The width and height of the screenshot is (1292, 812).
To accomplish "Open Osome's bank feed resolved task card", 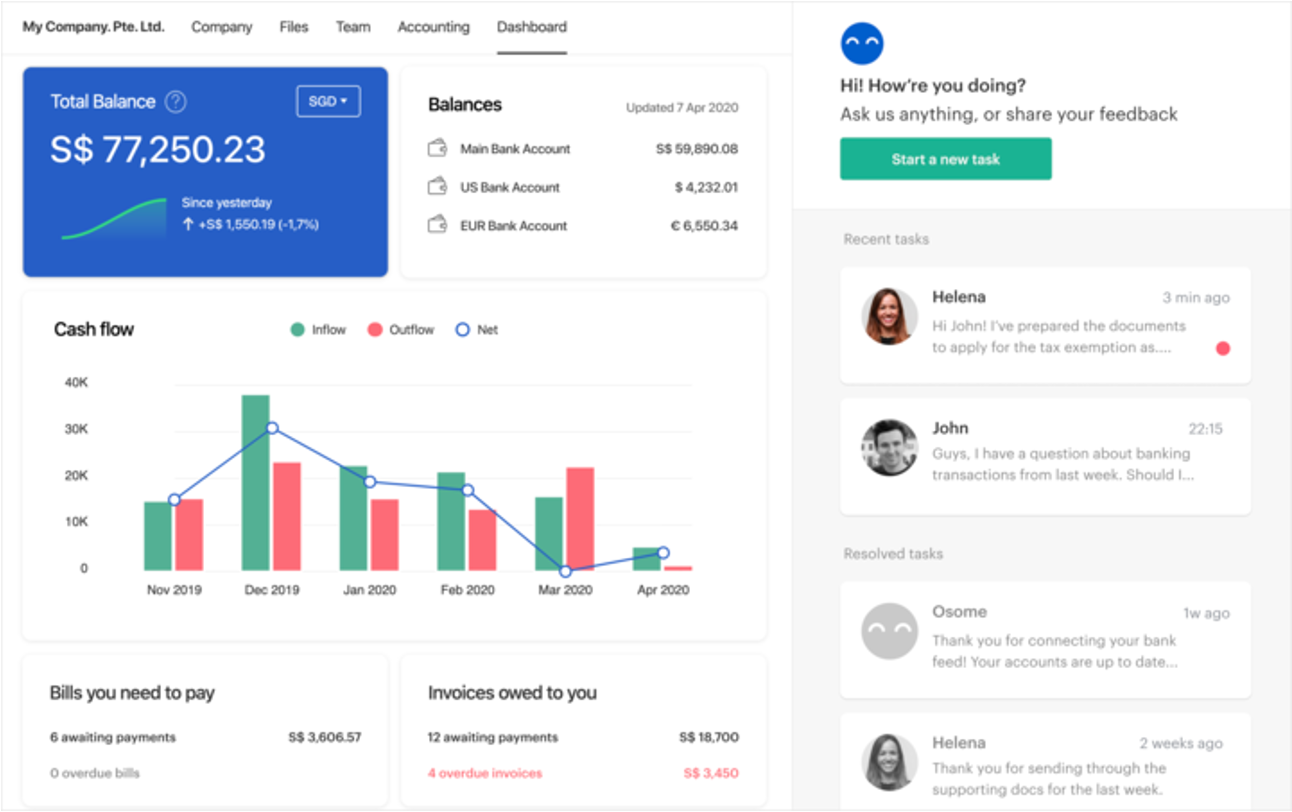I will [x=1045, y=640].
